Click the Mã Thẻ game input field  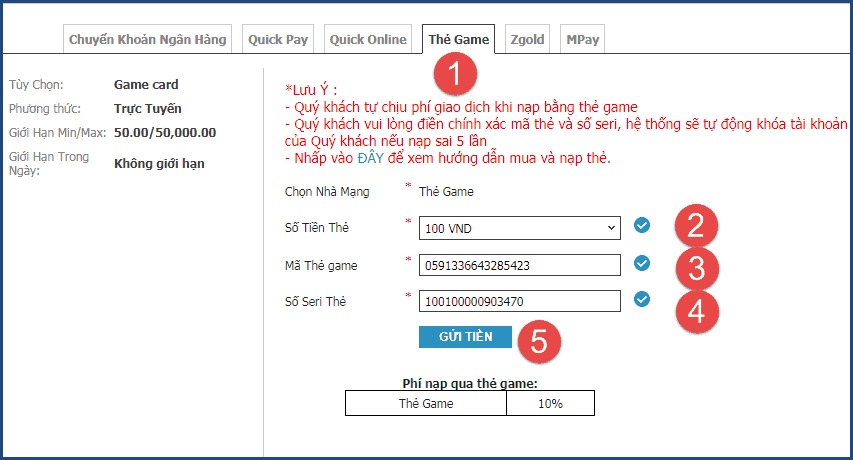(x=520, y=265)
